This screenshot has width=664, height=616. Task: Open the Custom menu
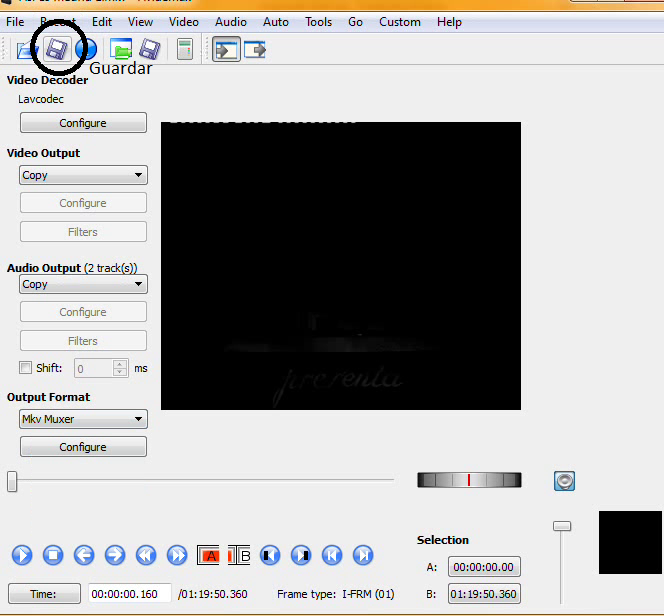400,22
